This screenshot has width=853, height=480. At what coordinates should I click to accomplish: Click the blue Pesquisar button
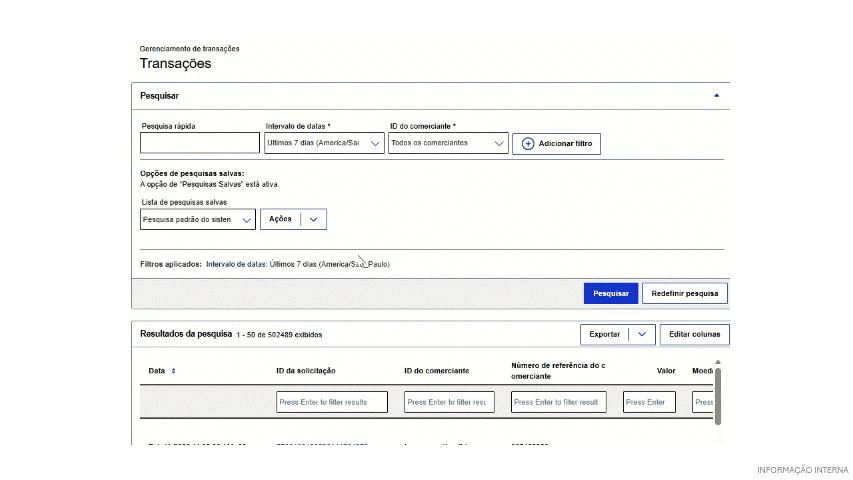tap(610, 293)
